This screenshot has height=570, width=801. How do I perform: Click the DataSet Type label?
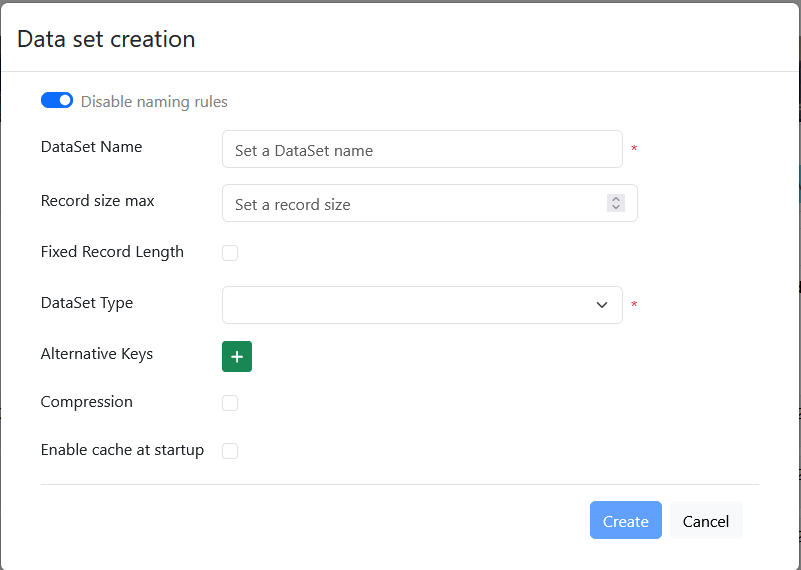pyautogui.click(x=87, y=303)
